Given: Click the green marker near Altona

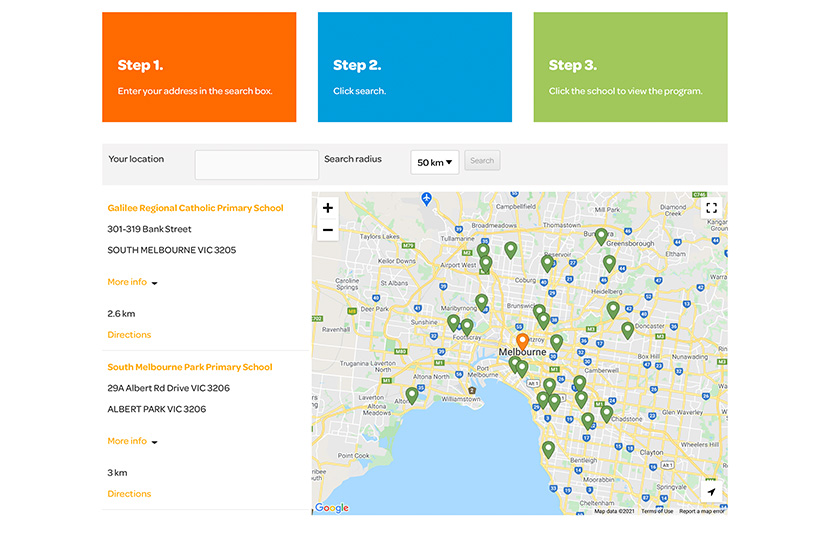Looking at the screenshot, I should (x=411, y=395).
